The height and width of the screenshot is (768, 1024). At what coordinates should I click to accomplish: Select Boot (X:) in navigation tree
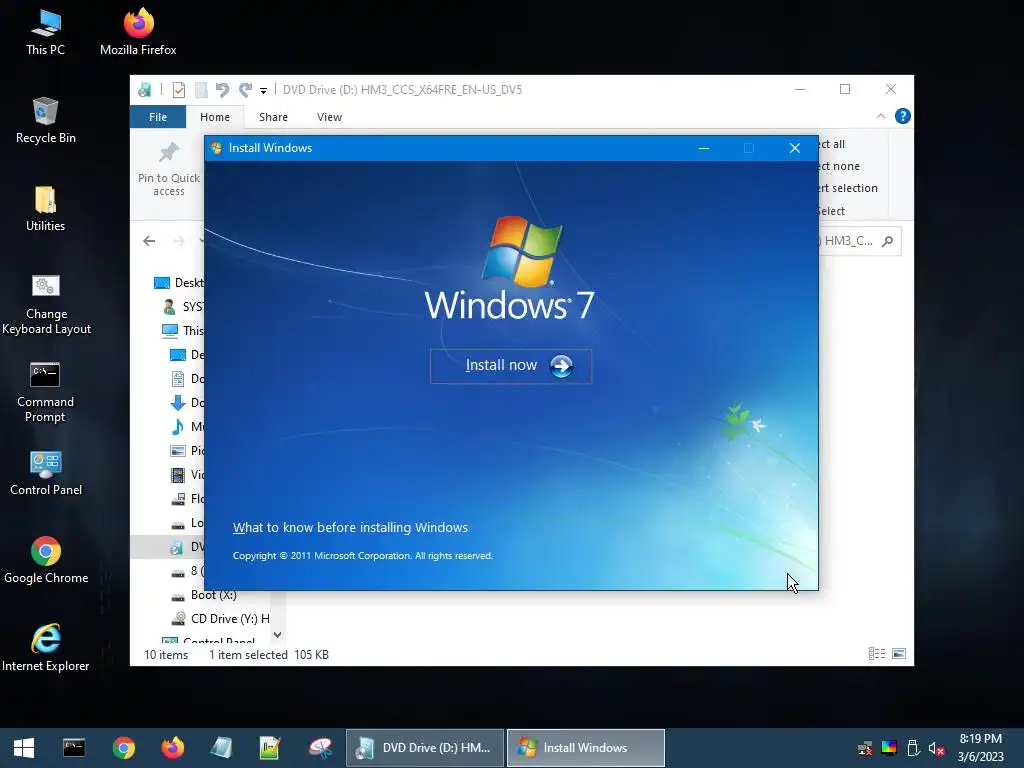(x=204, y=595)
